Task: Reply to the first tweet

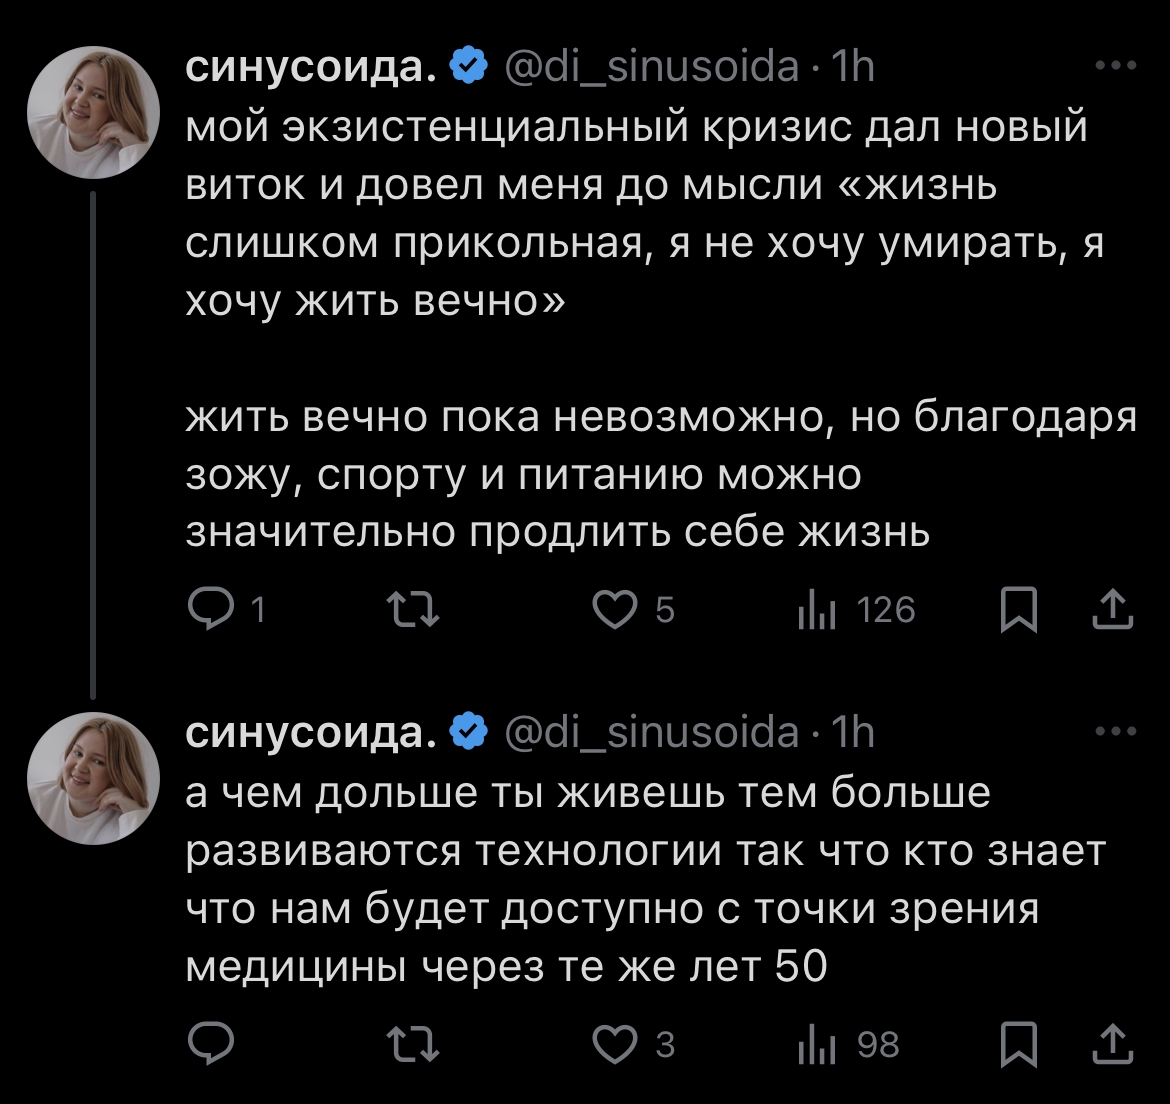Action: (212, 610)
